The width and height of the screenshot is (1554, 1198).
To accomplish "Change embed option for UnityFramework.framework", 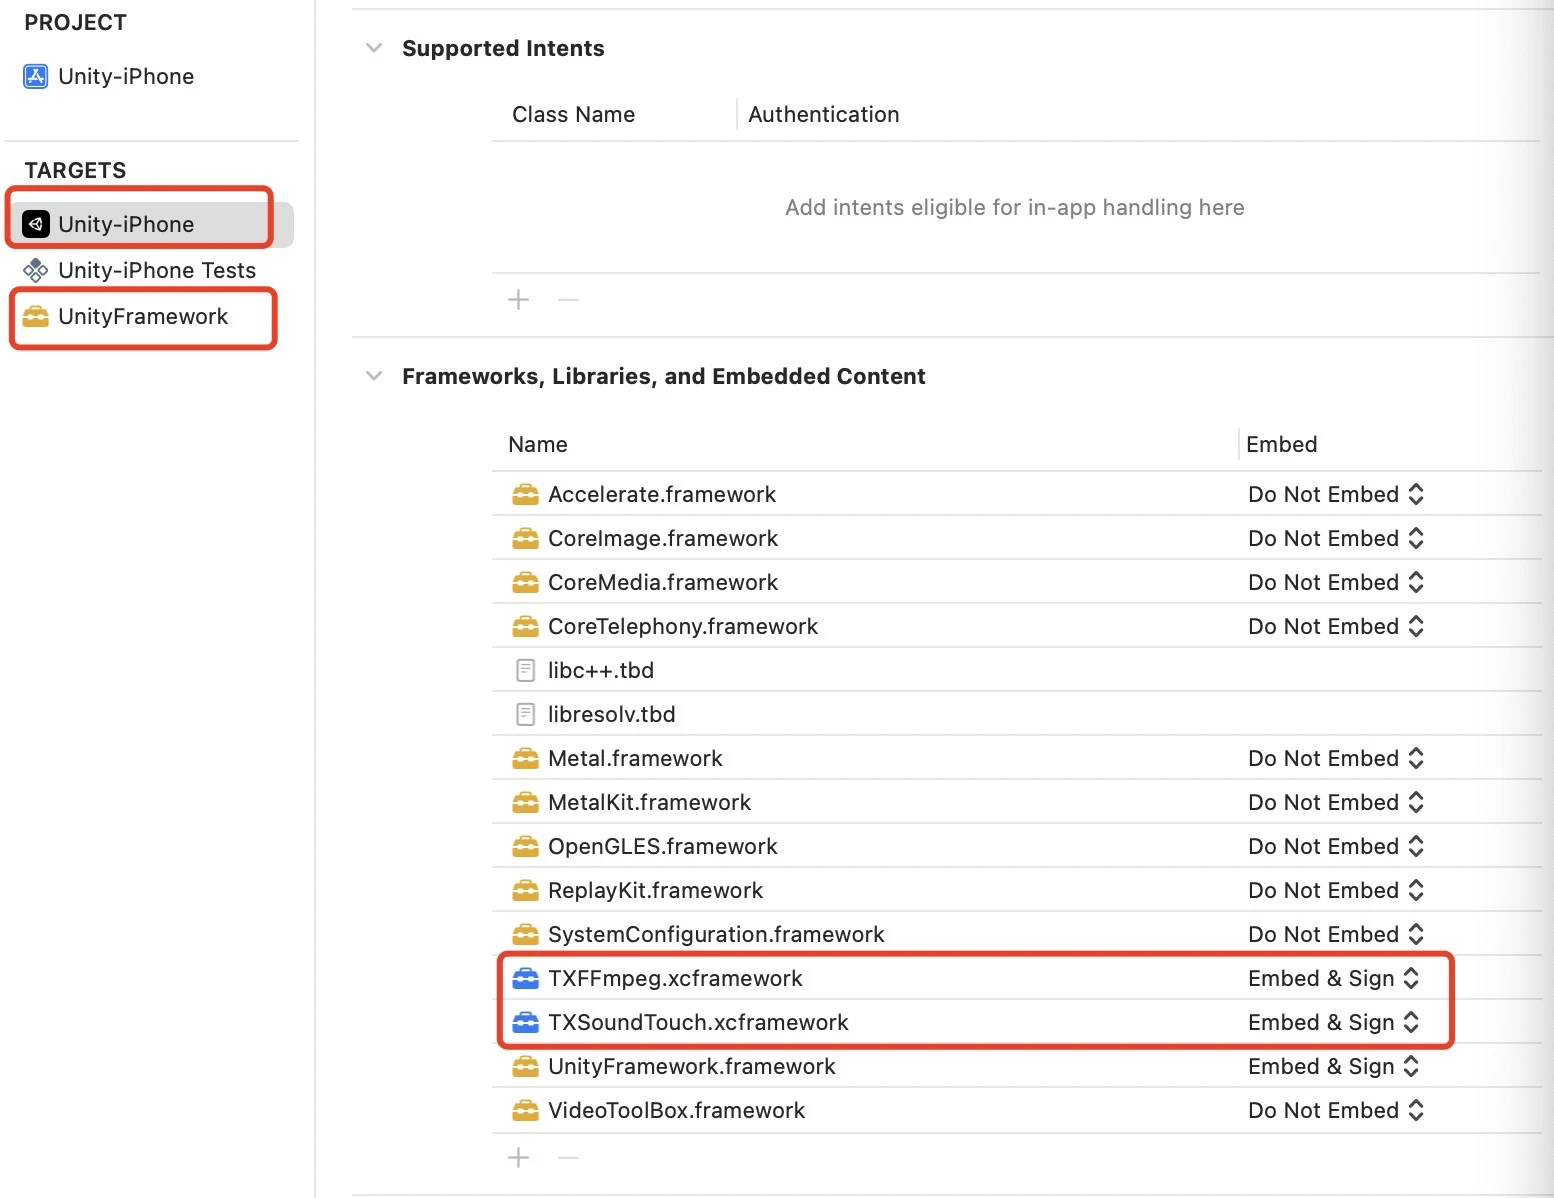I will point(1334,1066).
